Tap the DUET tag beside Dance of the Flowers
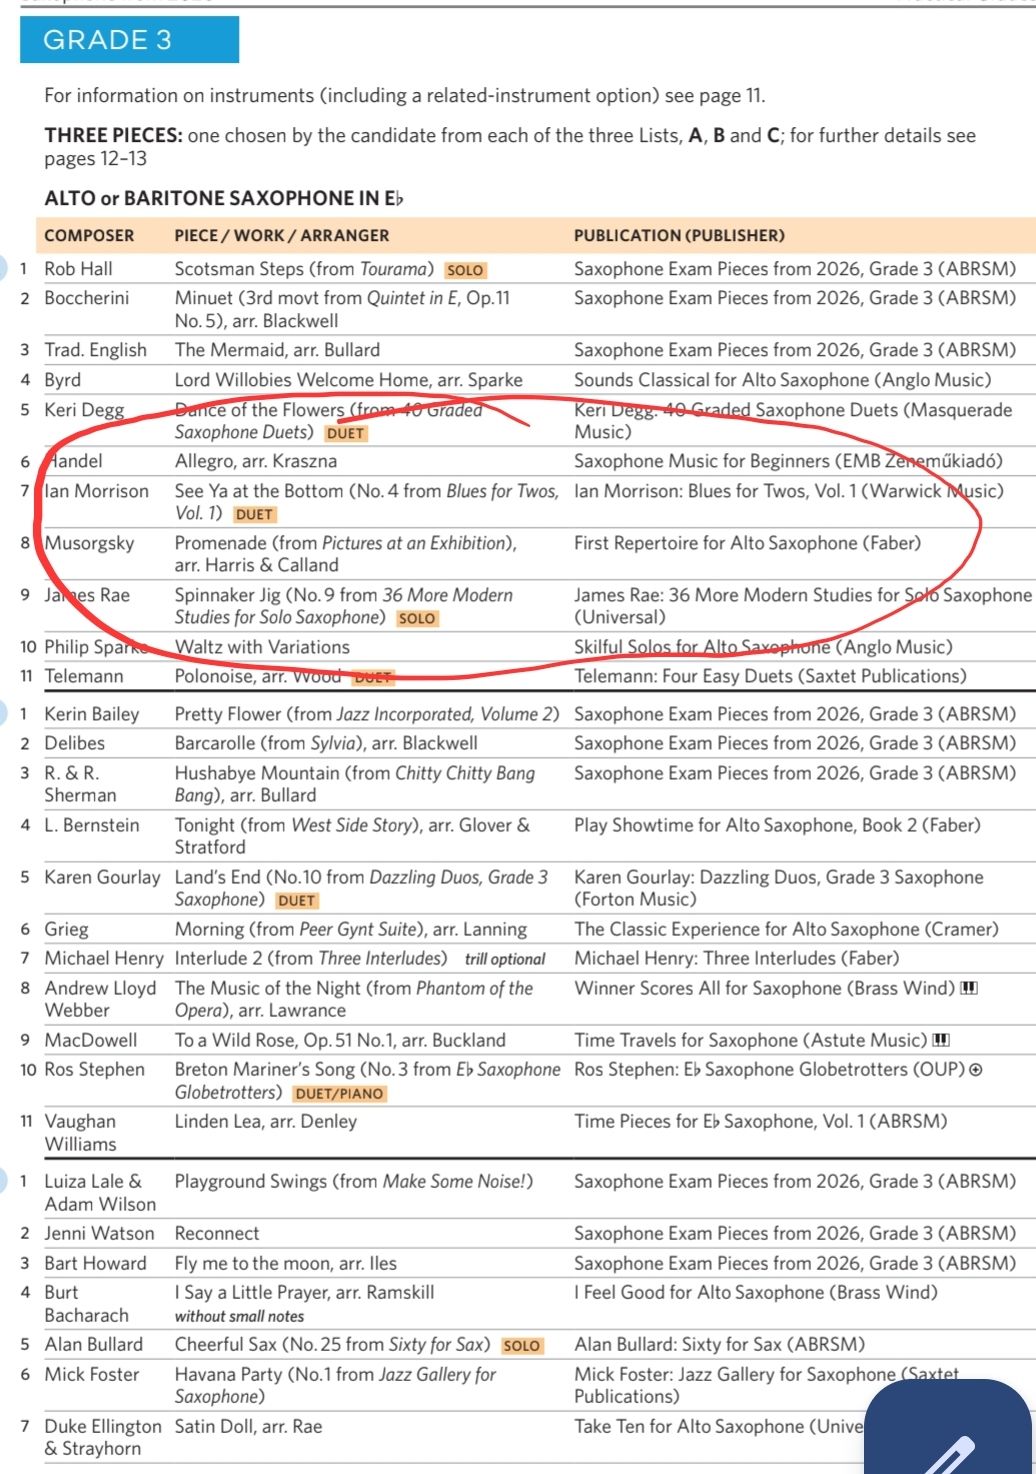1036x1474 pixels. [346, 433]
